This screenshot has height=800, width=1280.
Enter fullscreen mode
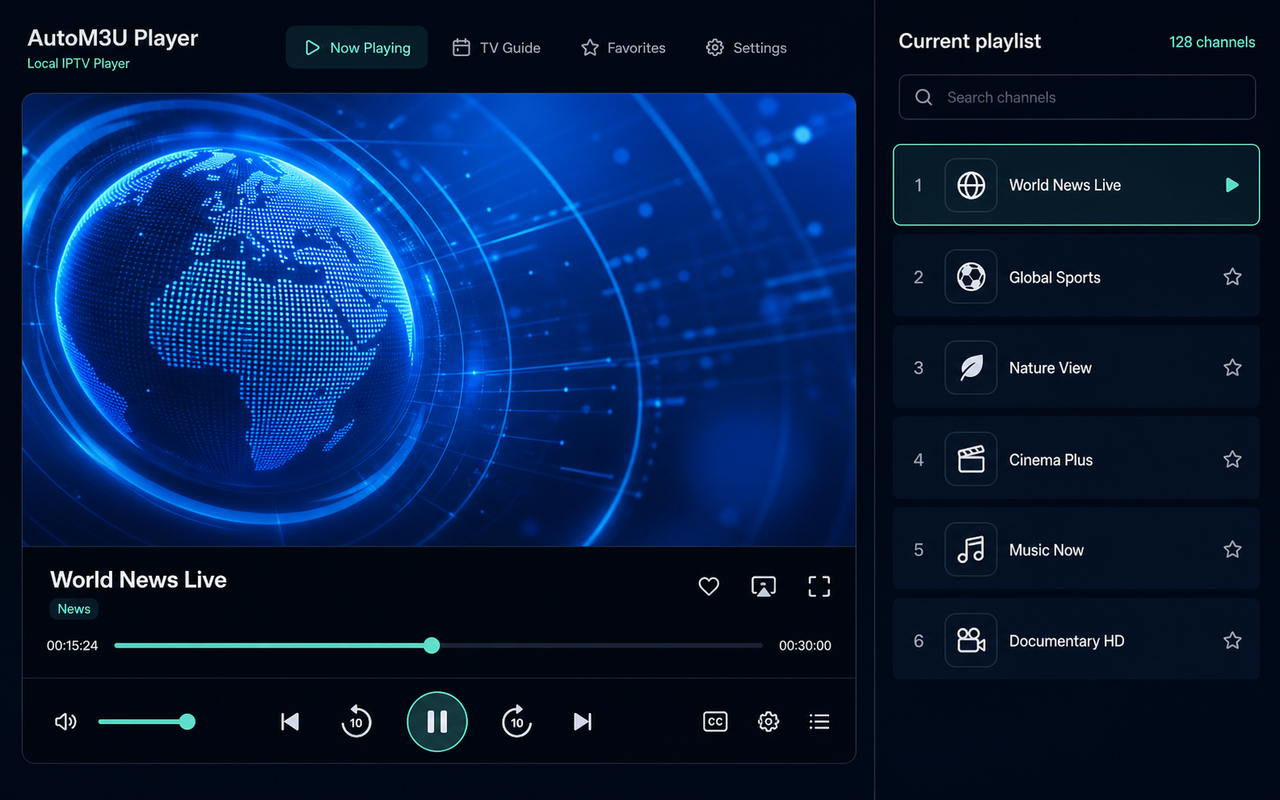point(819,586)
